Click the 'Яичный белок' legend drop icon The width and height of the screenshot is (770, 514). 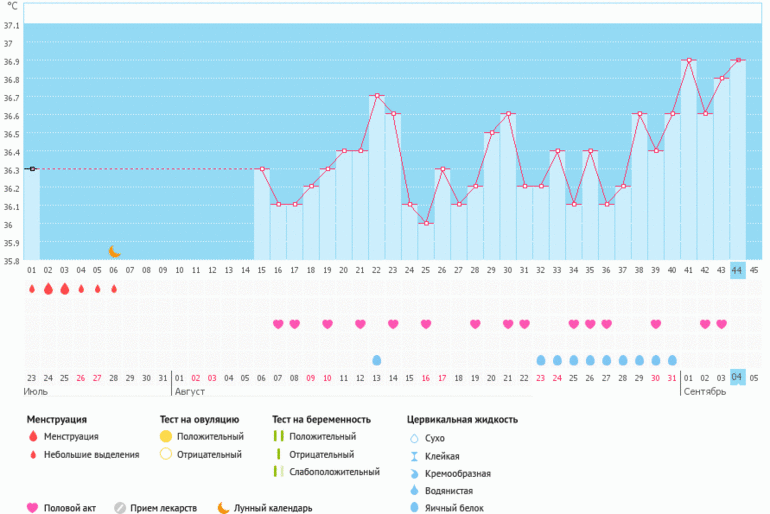pyautogui.click(x=414, y=508)
